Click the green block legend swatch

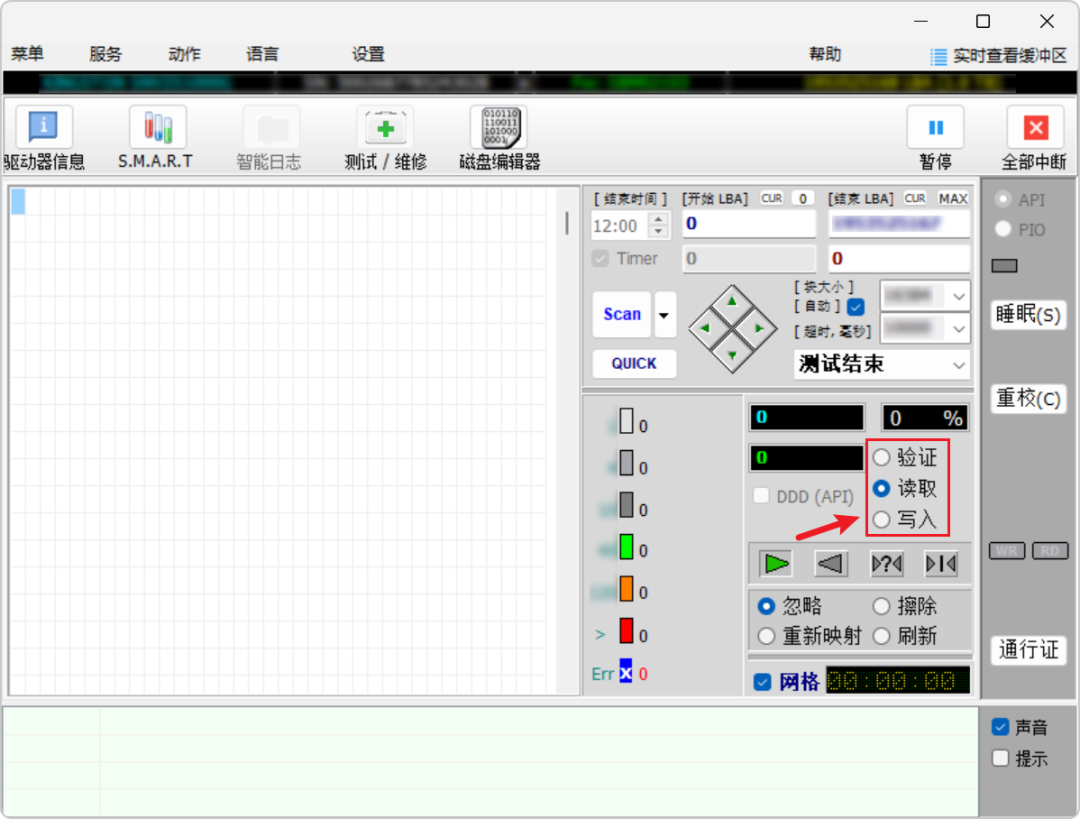[x=626, y=546]
